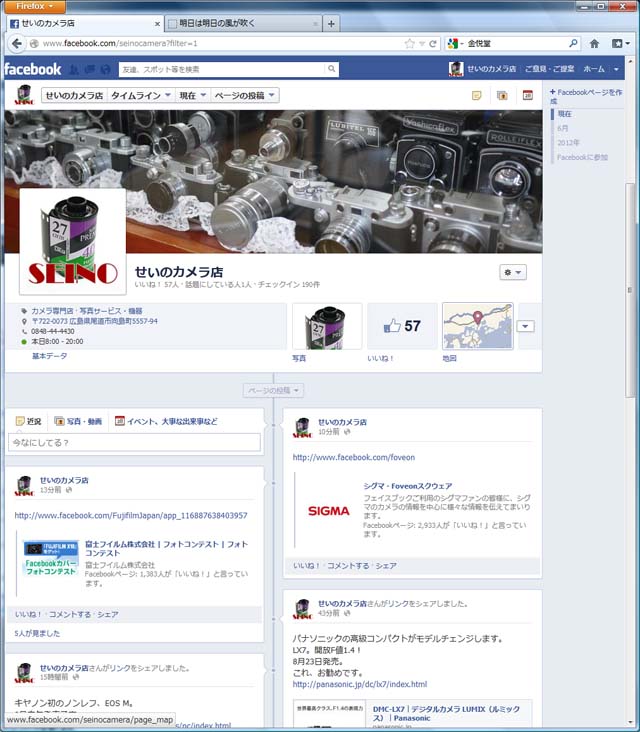Click the vertical page scrollbar thumb
The image size is (640, 732).
point(630,289)
